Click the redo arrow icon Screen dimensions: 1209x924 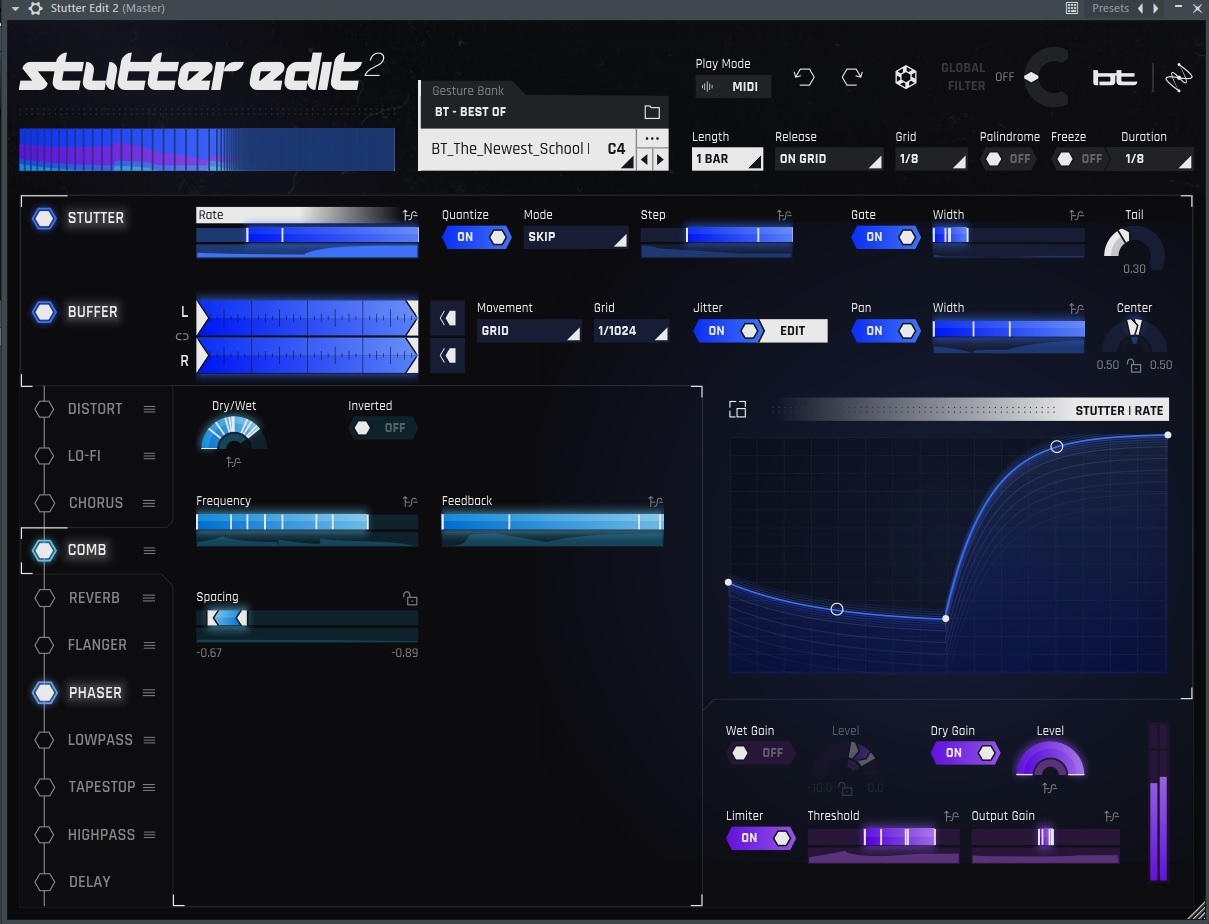click(852, 78)
